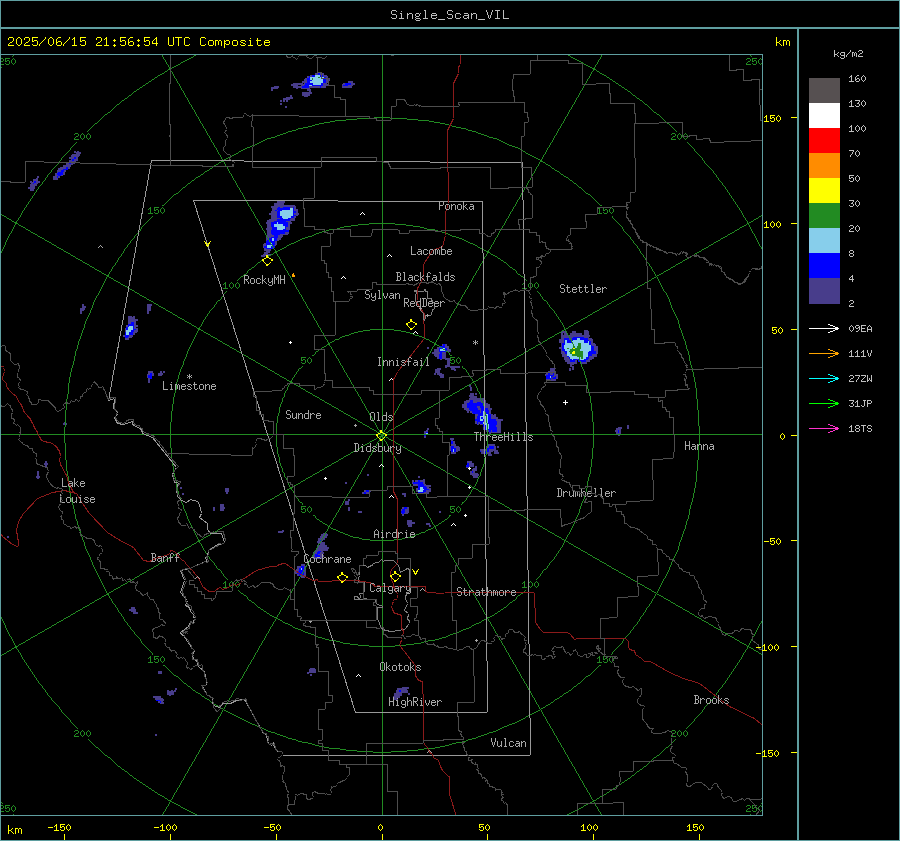Click the 2025/06/15 21:56:54 UTC Composite timestamp

pos(138,42)
